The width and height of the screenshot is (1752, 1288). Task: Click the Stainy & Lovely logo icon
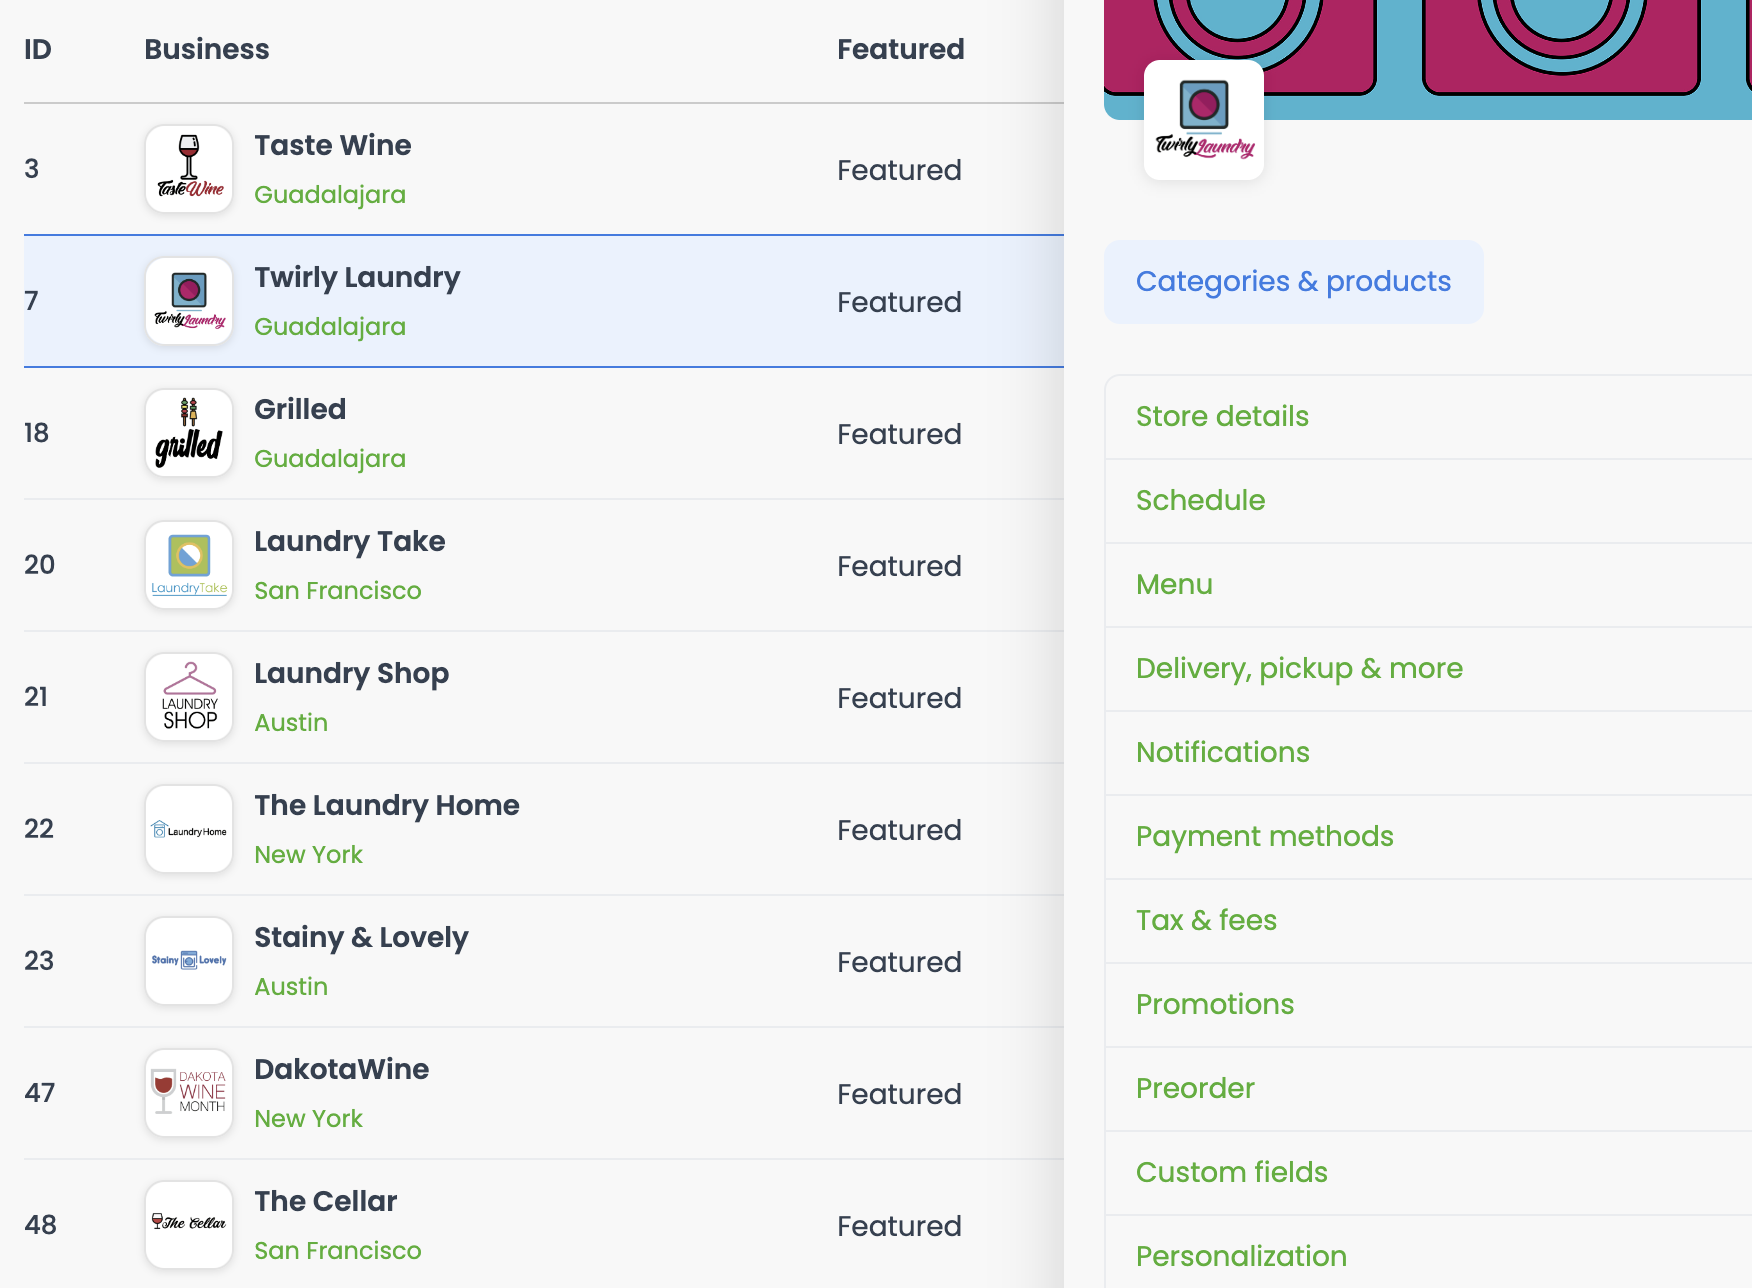tap(189, 961)
